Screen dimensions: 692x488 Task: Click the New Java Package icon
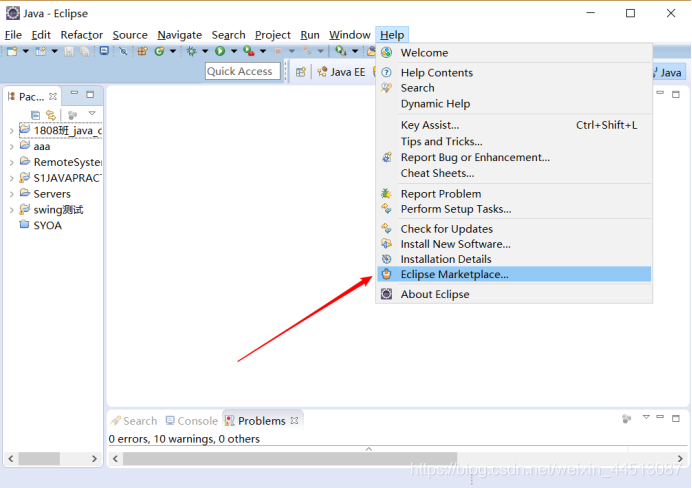(142, 51)
